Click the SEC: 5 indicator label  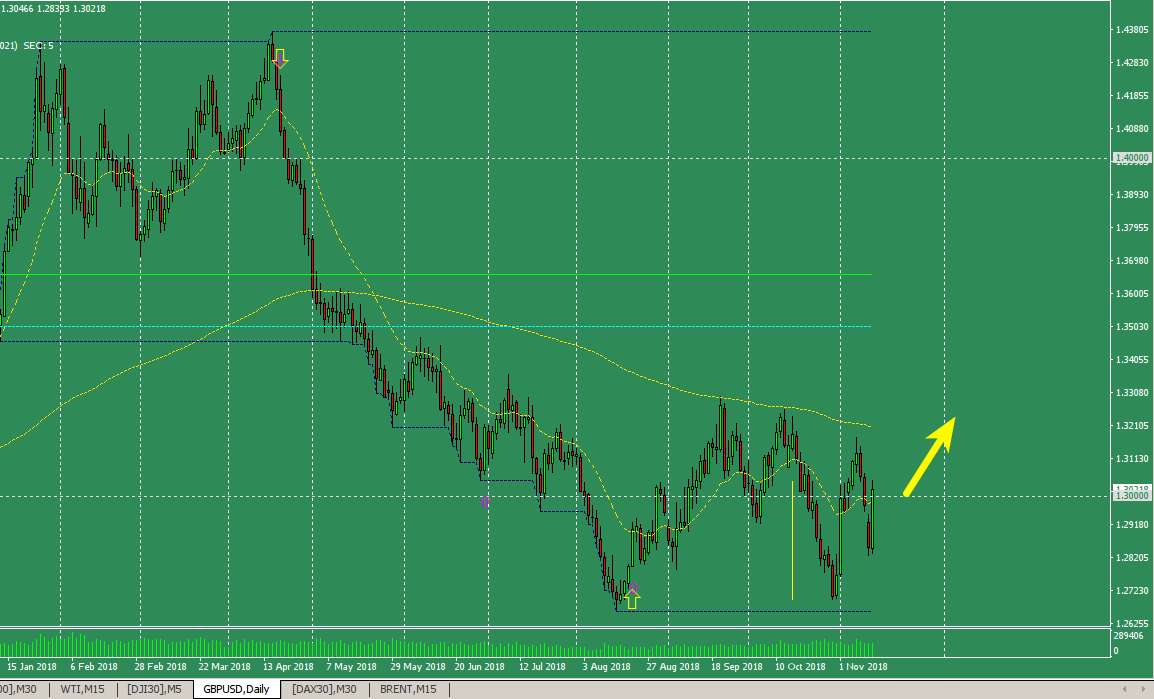pos(38,46)
